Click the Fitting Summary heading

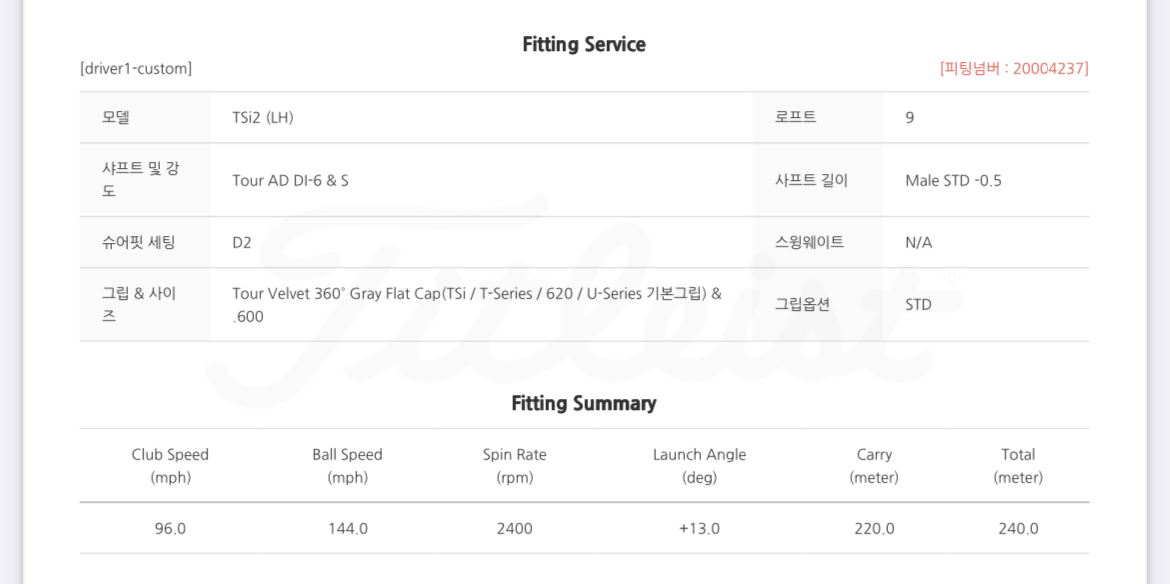(x=584, y=404)
